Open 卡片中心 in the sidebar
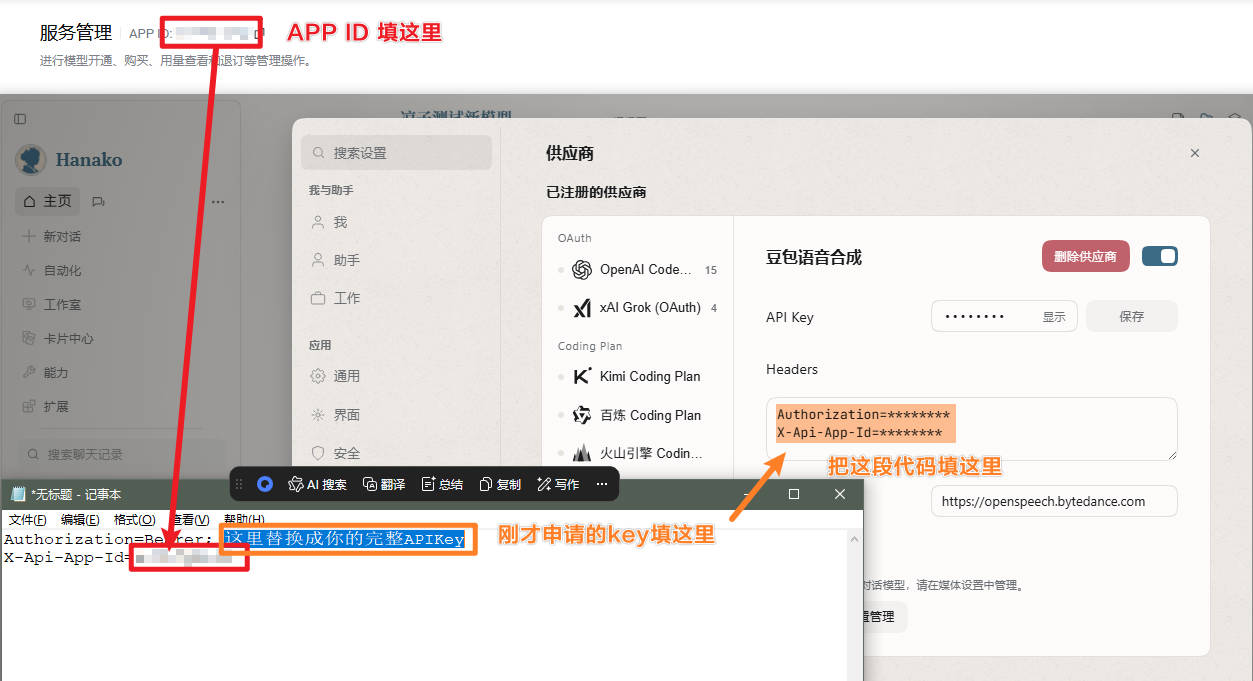 (x=58, y=338)
